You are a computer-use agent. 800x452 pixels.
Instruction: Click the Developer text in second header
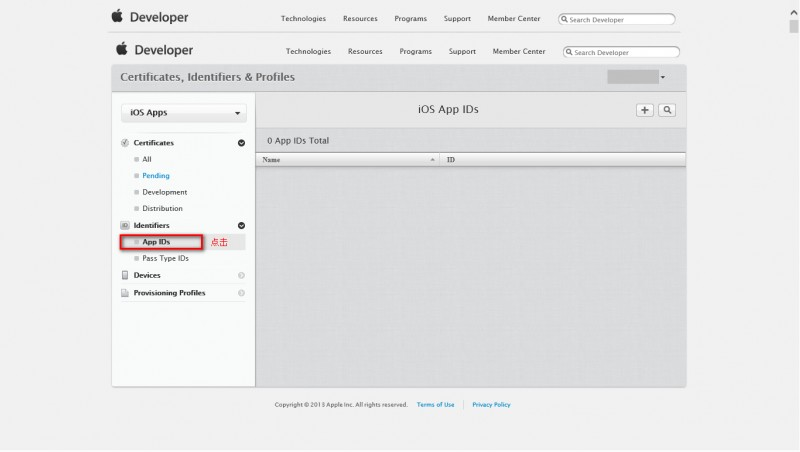click(164, 50)
